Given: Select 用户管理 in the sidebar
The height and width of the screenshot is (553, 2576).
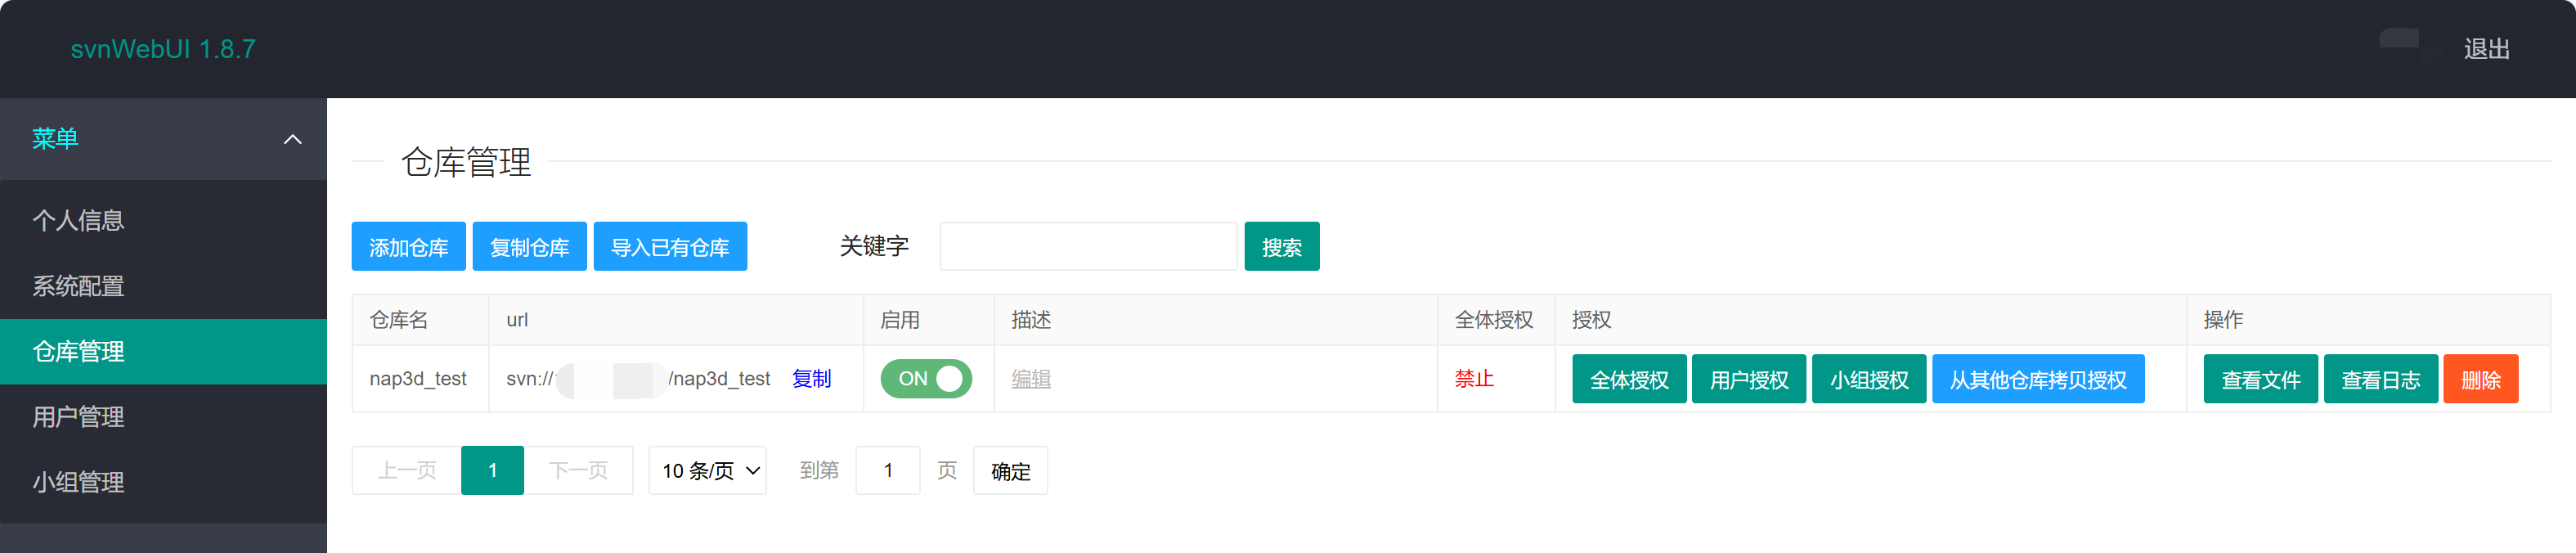Looking at the screenshot, I should [78, 417].
